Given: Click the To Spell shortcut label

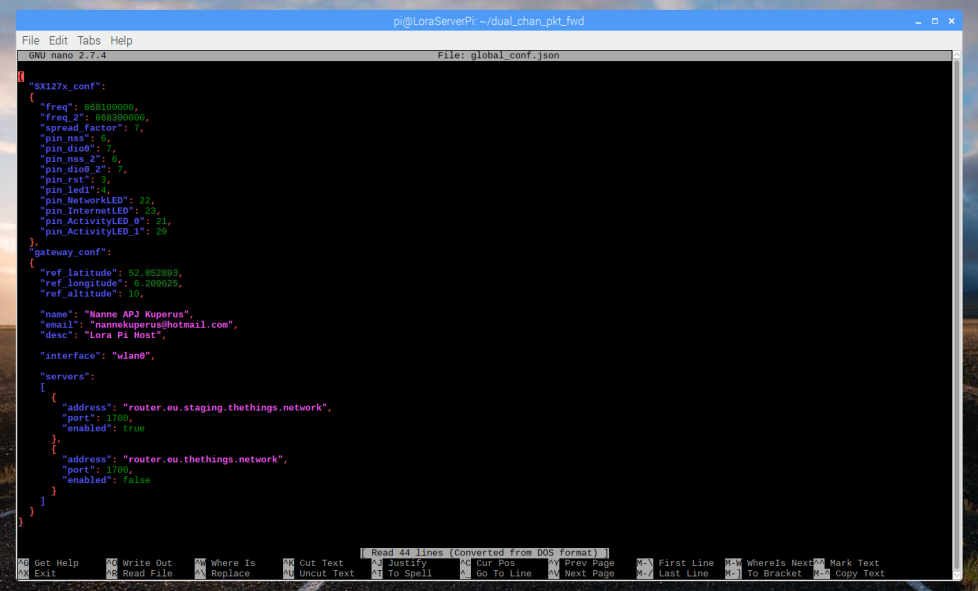Looking at the screenshot, I should tap(410, 573).
